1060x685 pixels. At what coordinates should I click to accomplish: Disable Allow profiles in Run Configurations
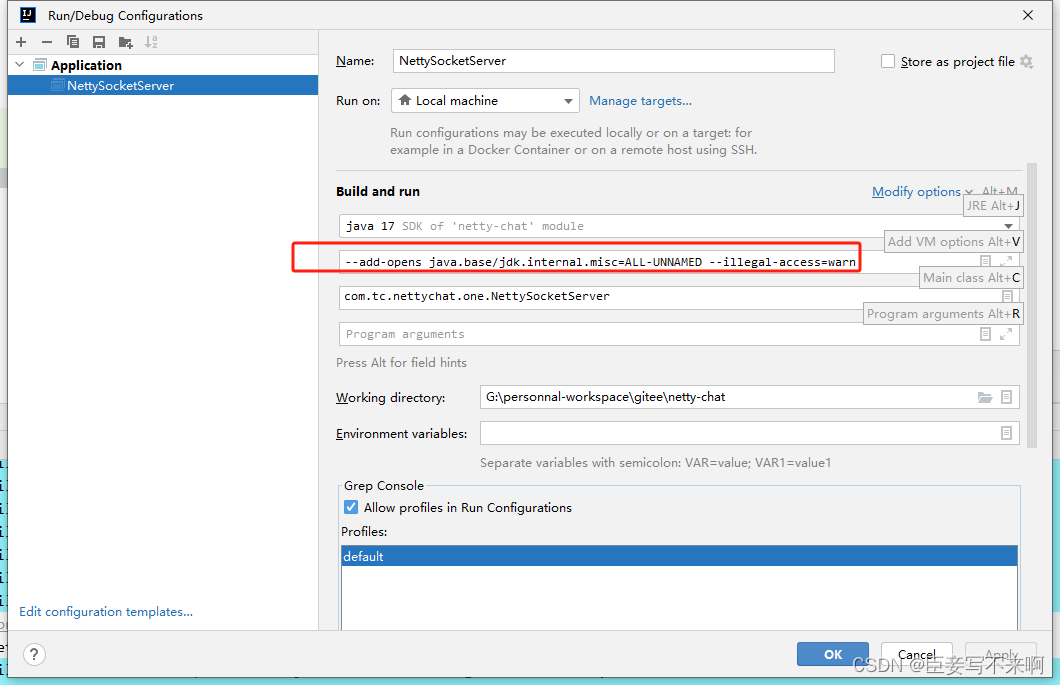pyautogui.click(x=350, y=507)
